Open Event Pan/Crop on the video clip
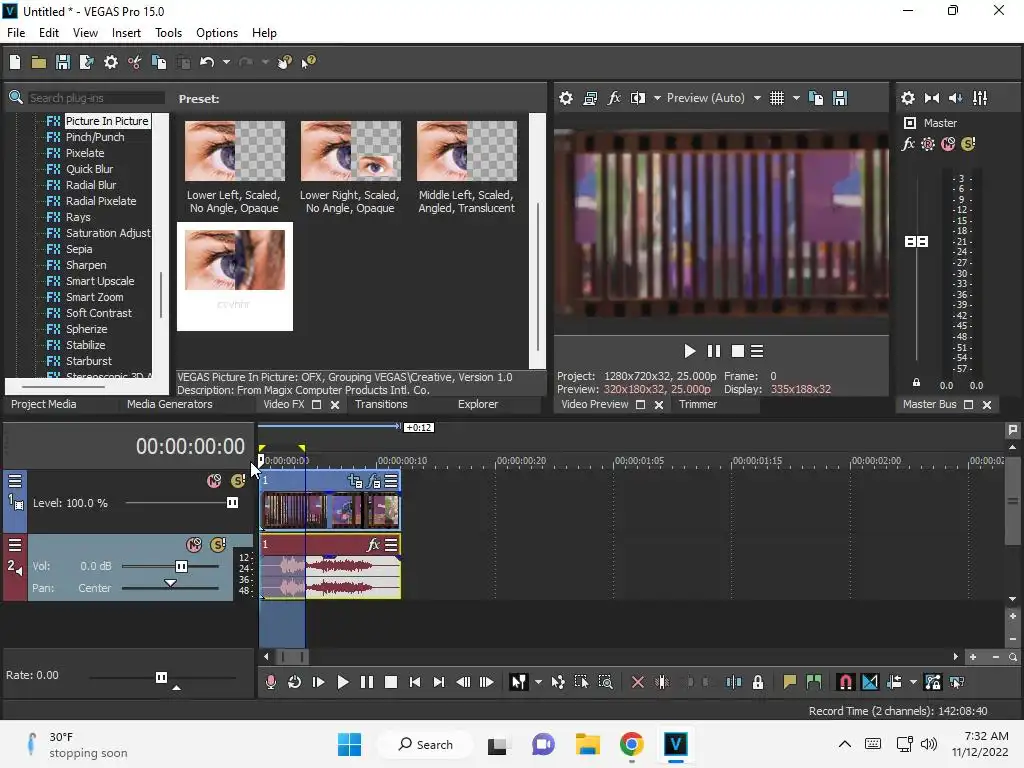The image size is (1024, 768). click(355, 481)
